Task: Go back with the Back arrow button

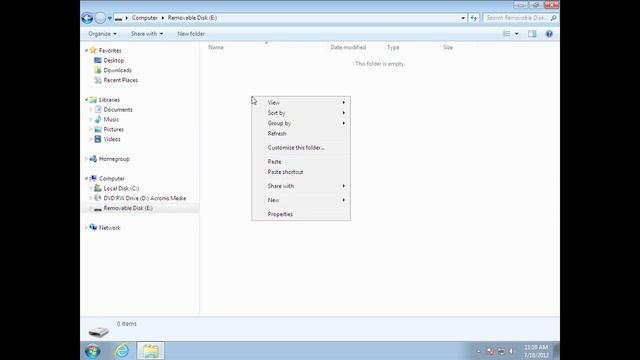Action: pyautogui.click(x=87, y=18)
